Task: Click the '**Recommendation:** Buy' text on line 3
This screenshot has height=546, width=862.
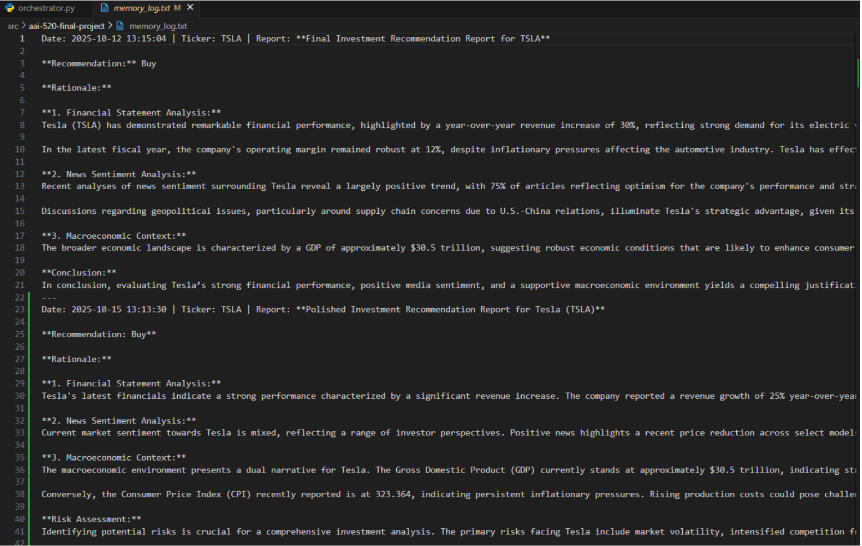Action: tap(99, 63)
